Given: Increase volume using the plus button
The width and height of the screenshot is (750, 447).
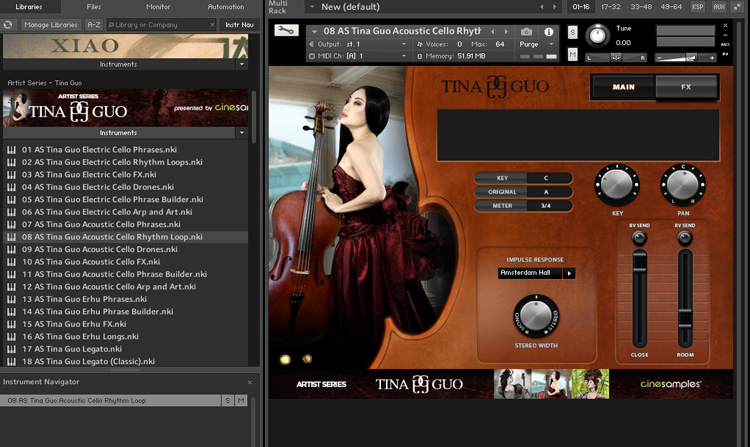Looking at the screenshot, I should pos(712,58).
